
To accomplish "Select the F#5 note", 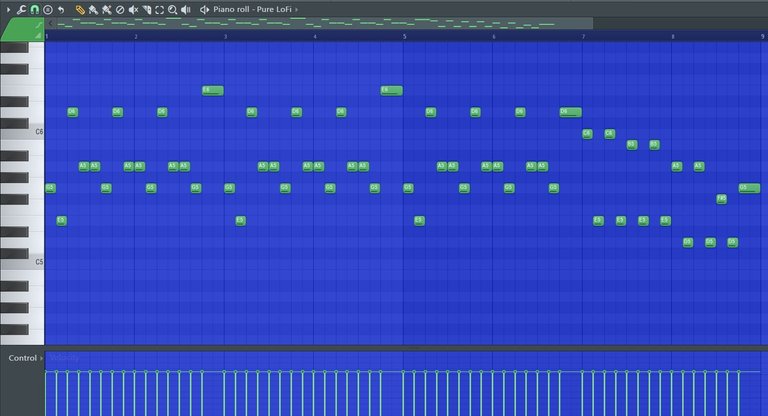I will [721, 198].
